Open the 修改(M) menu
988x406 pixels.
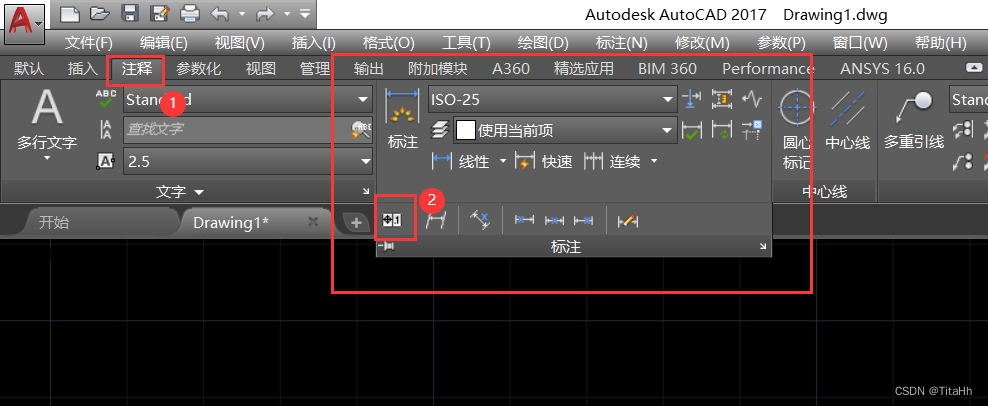click(702, 44)
